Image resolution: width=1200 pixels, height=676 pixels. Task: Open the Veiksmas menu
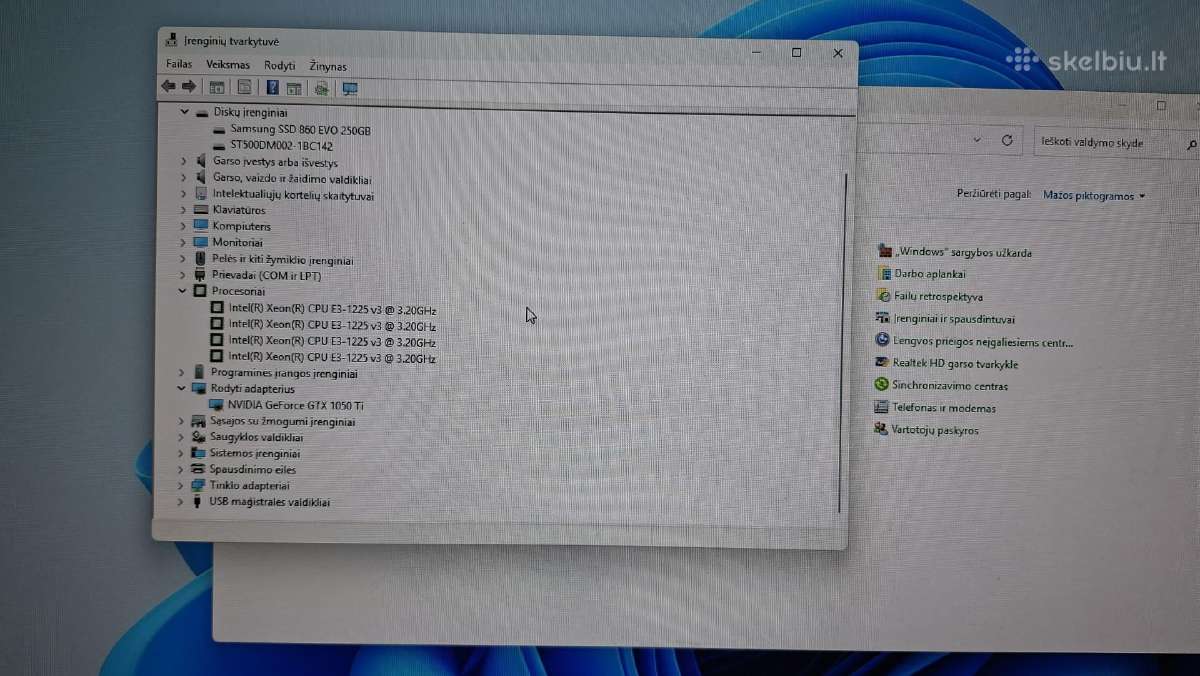[x=228, y=64]
